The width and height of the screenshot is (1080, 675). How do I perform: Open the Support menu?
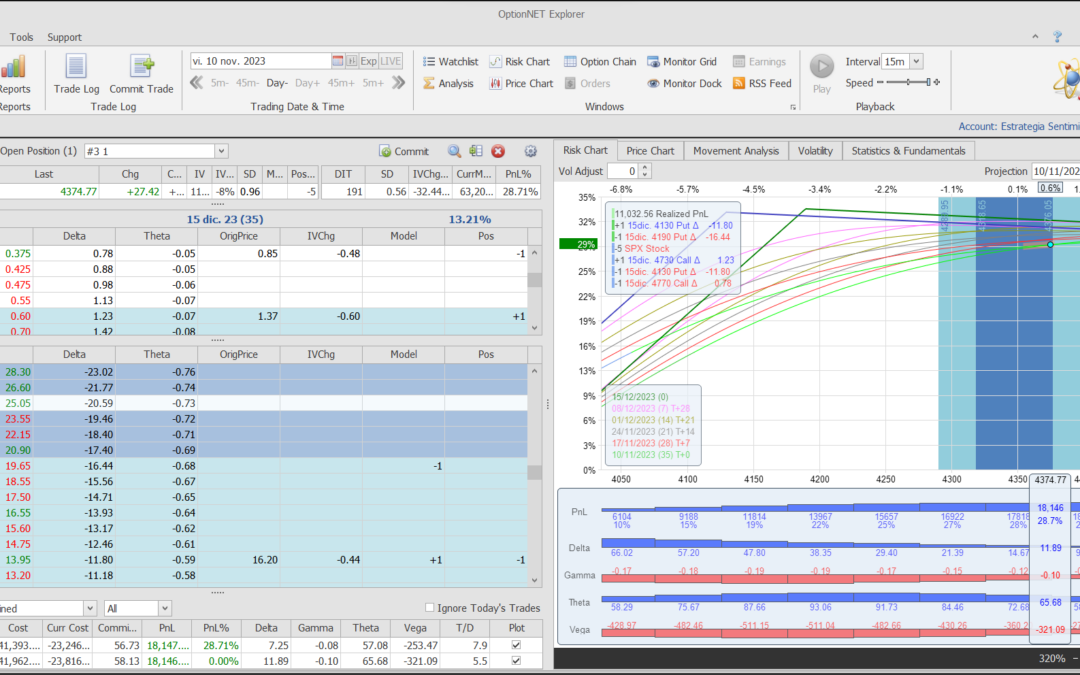click(65, 37)
